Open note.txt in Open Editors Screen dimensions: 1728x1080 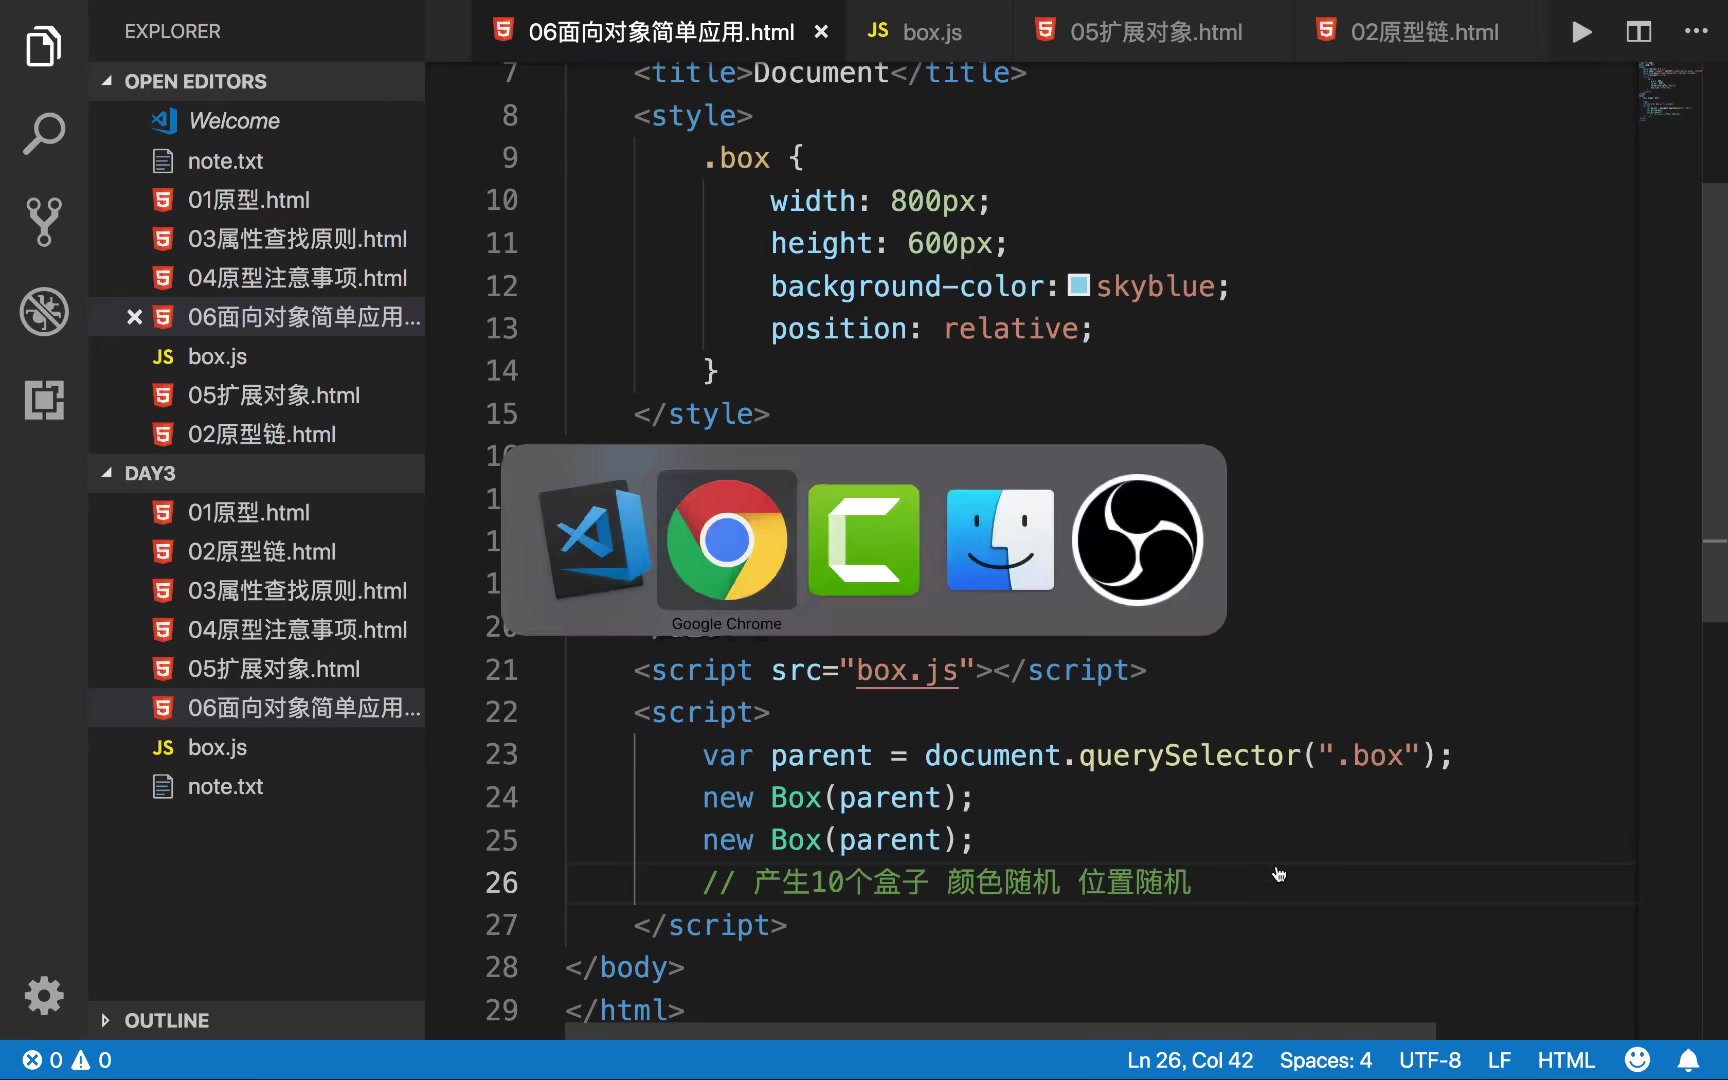pos(256,161)
